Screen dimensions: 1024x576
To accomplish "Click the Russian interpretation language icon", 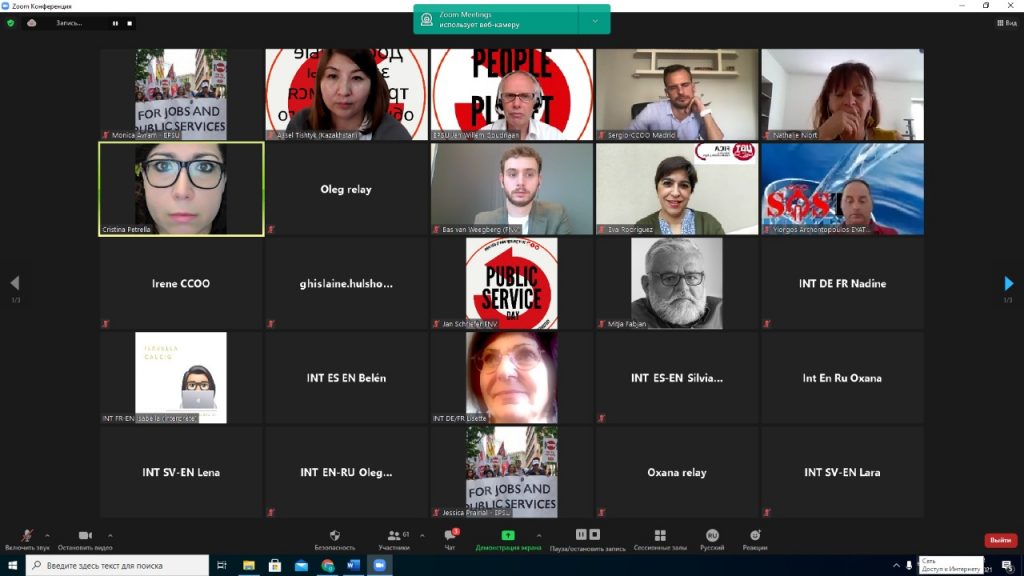I will click(x=712, y=536).
